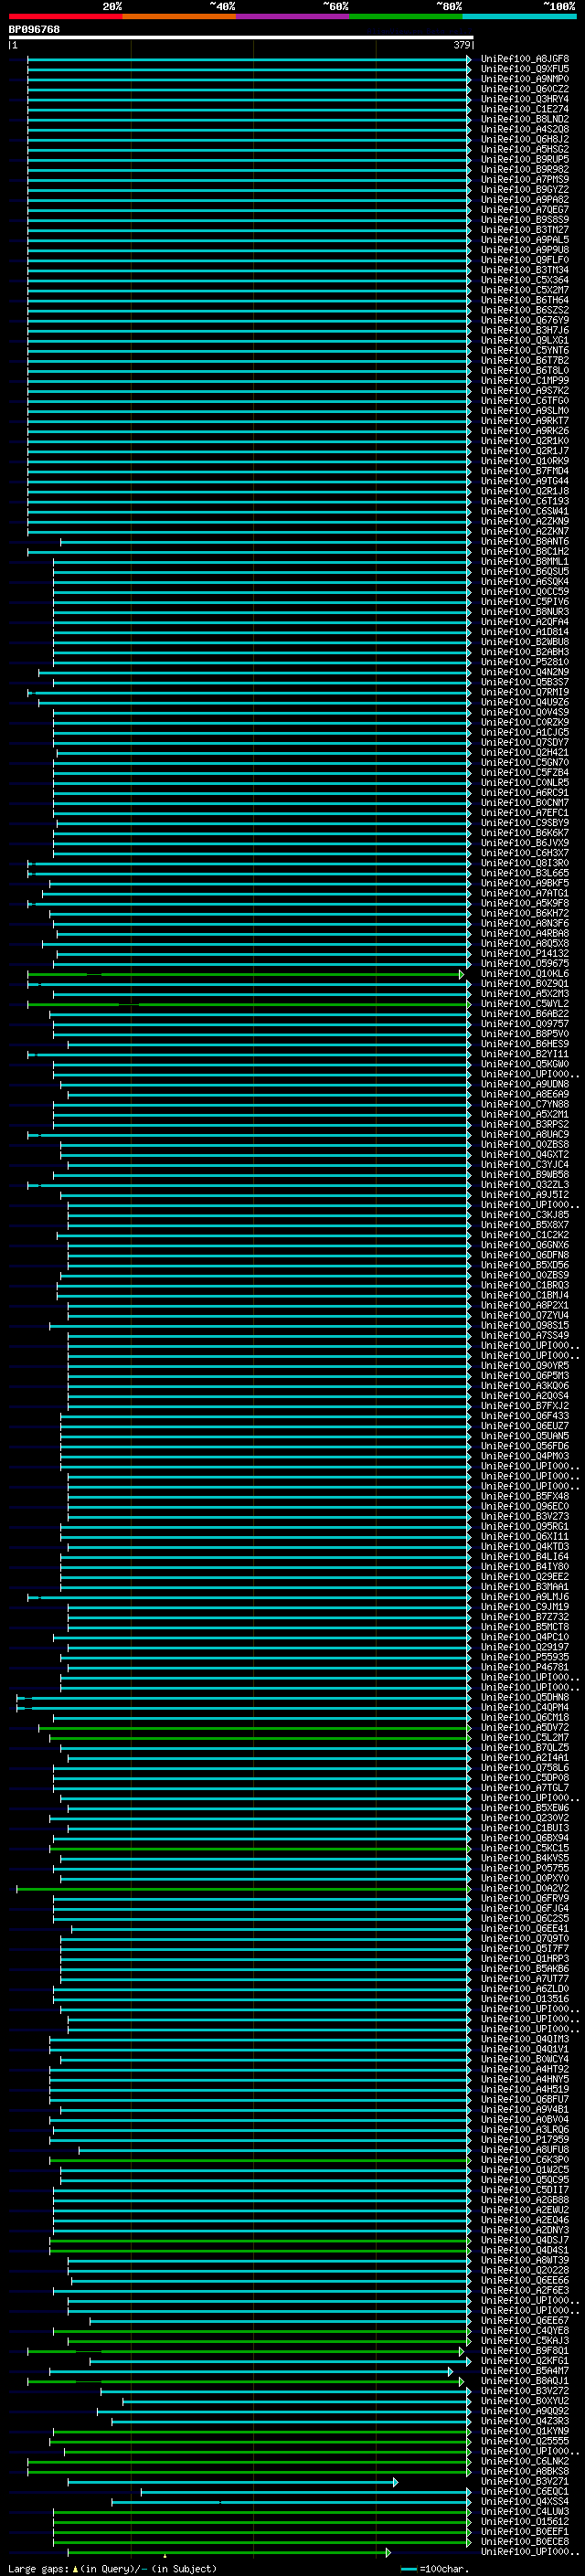Select hit label UniRef100_Q9FLF0
585x2576 pixels.
tap(525, 260)
